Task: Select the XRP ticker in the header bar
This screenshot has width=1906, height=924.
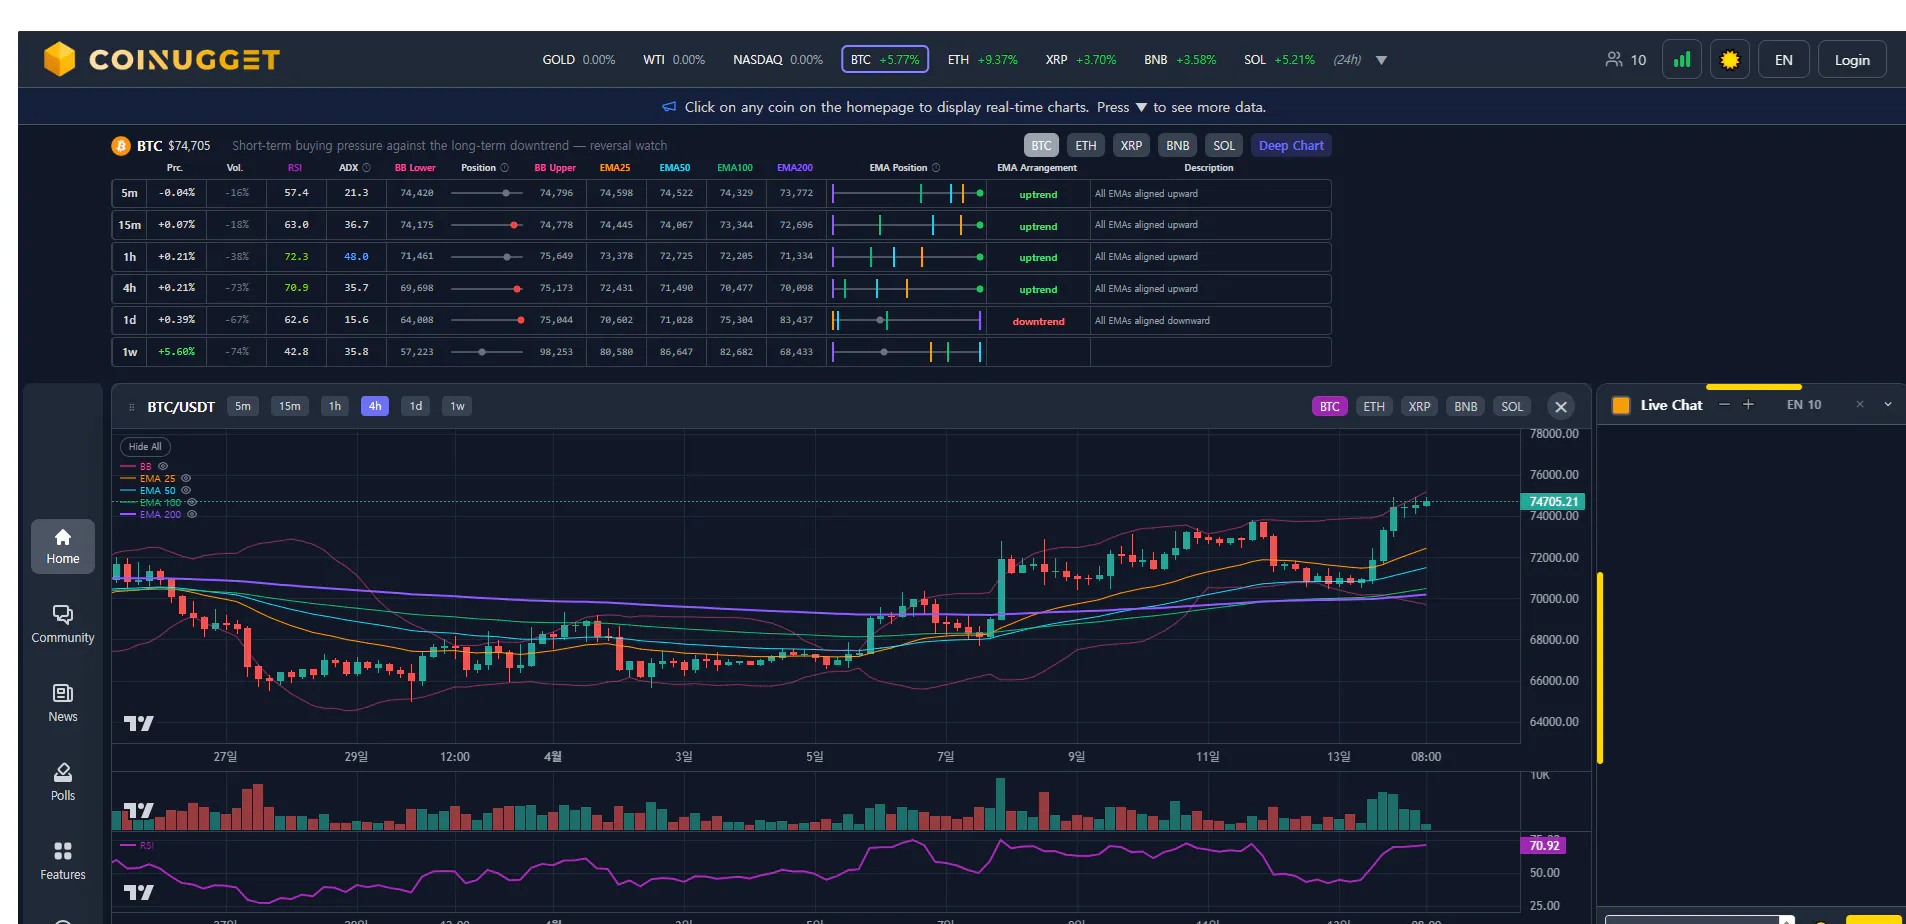Action: 1081,60
